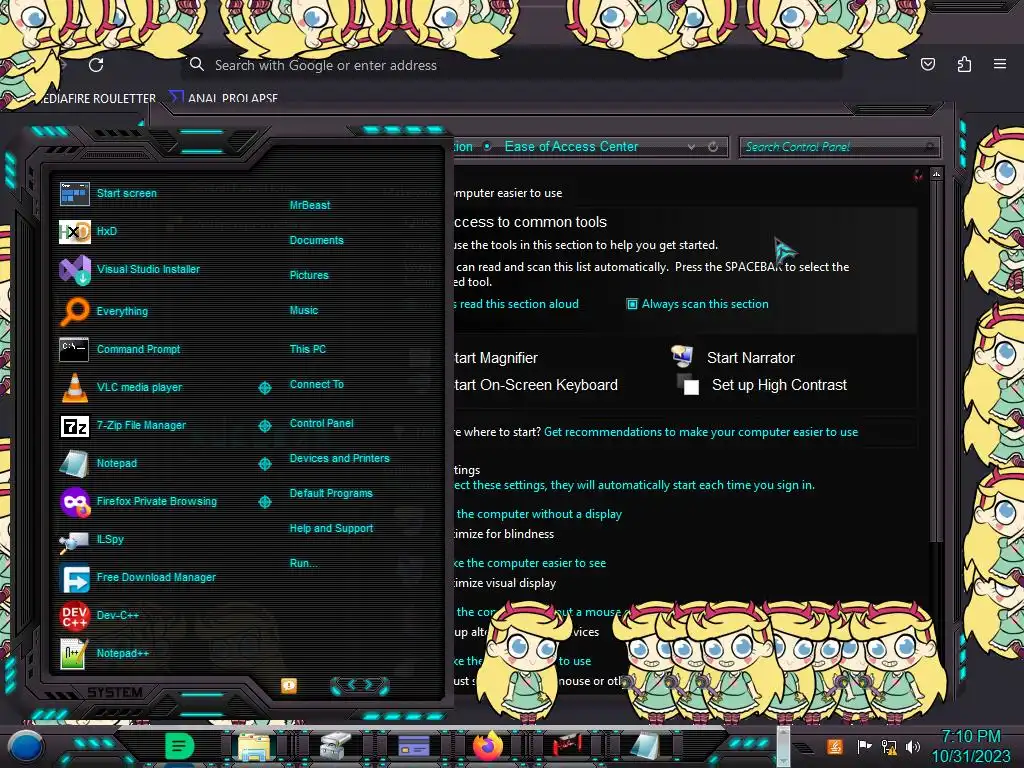Open Devices and Printers

point(340,458)
